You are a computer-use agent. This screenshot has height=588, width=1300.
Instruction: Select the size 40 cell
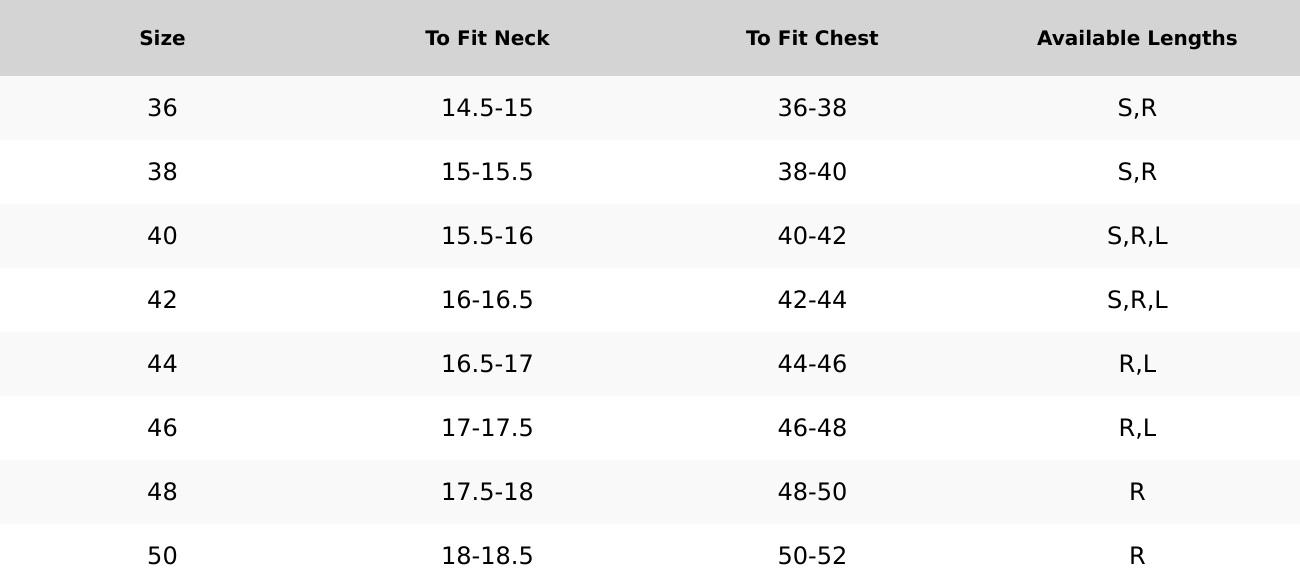162,236
